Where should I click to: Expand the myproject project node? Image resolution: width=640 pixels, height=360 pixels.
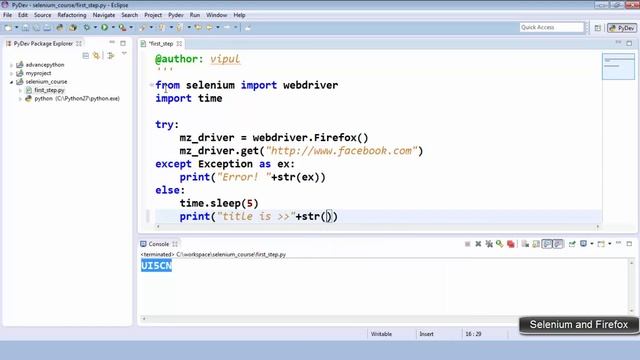(x=11, y=73)
